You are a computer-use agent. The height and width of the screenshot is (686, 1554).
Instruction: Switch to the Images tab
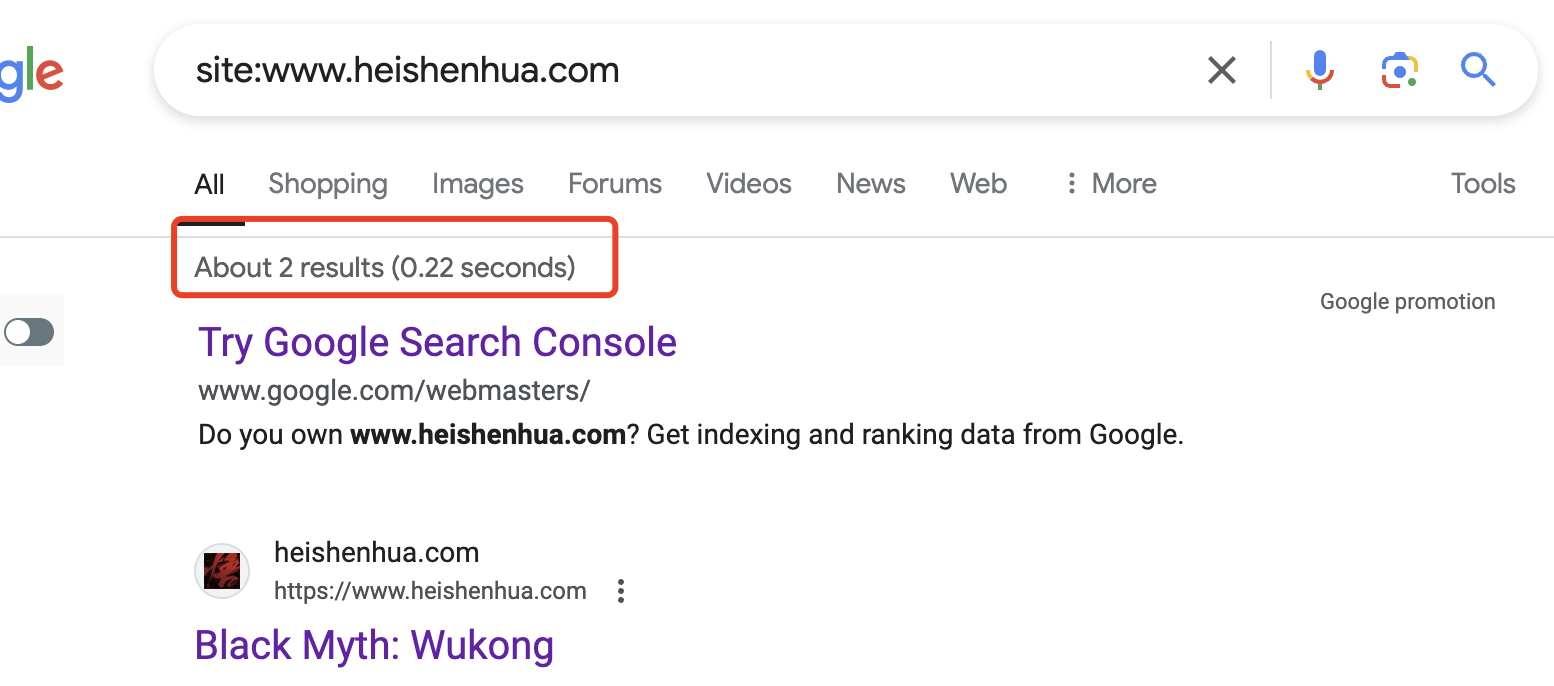477,184
